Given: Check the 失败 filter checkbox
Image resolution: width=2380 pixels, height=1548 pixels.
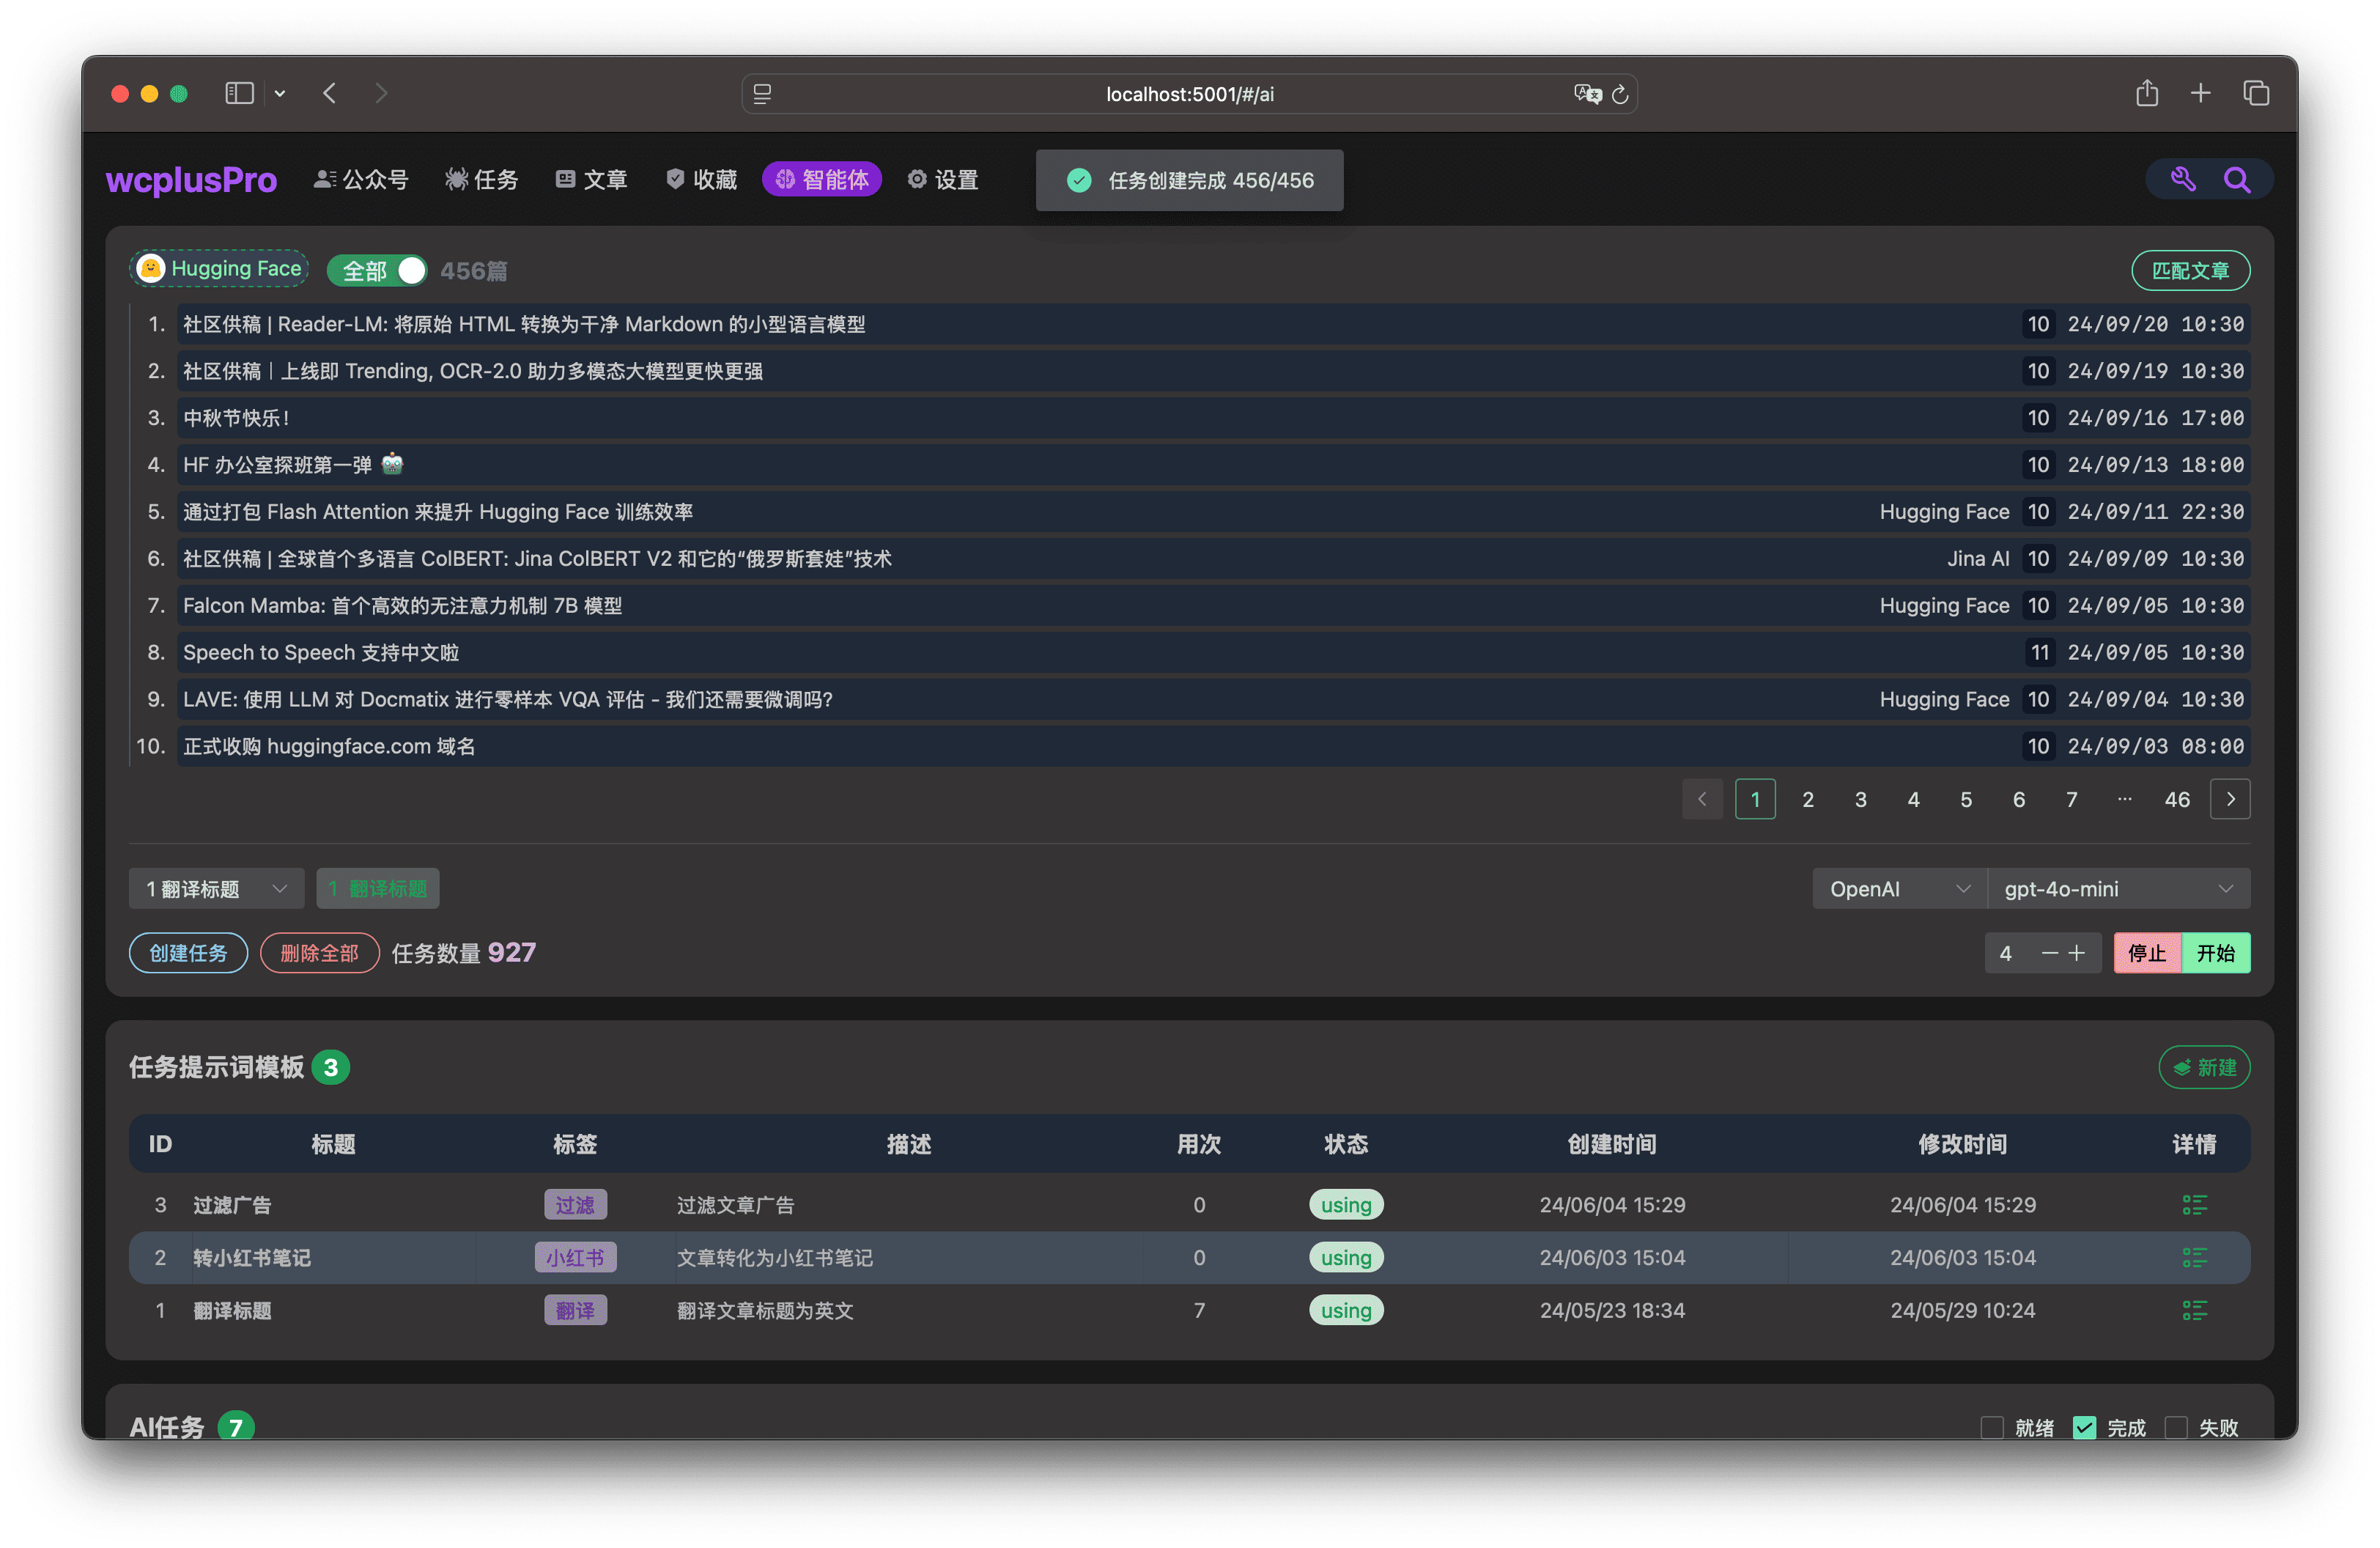Looking at the screenshot, I should click(x=2176, y=1427).
